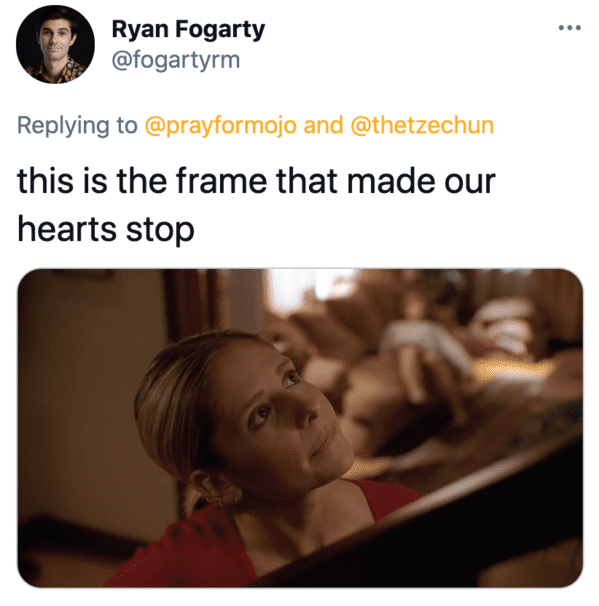
Task: Open Ryan Fogarty's profile picture
Action: coord(55,44)
